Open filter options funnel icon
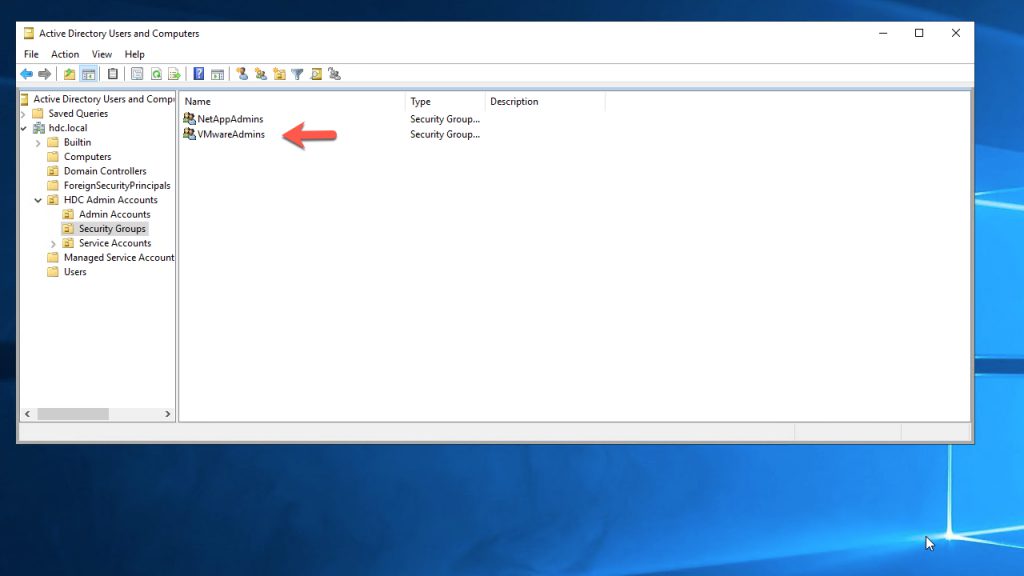The image size is (1024, 576). click(x=298, y=74)
